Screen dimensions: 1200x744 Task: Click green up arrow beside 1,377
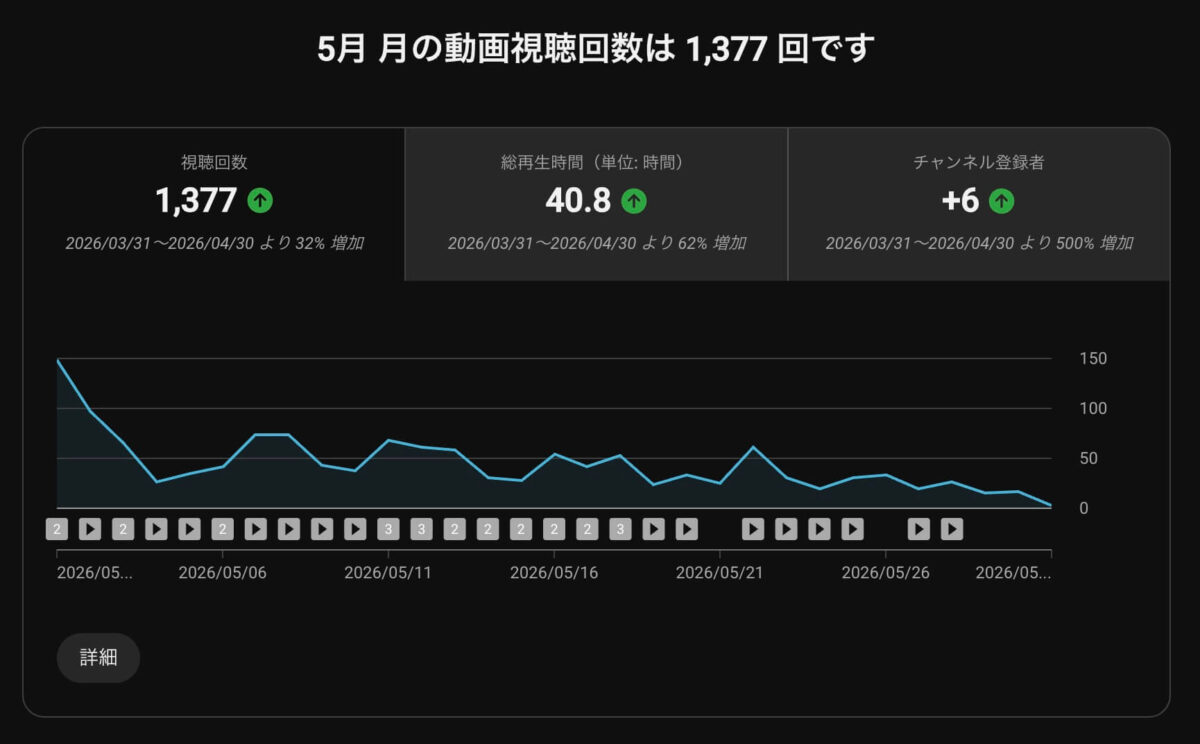[260, 201]
